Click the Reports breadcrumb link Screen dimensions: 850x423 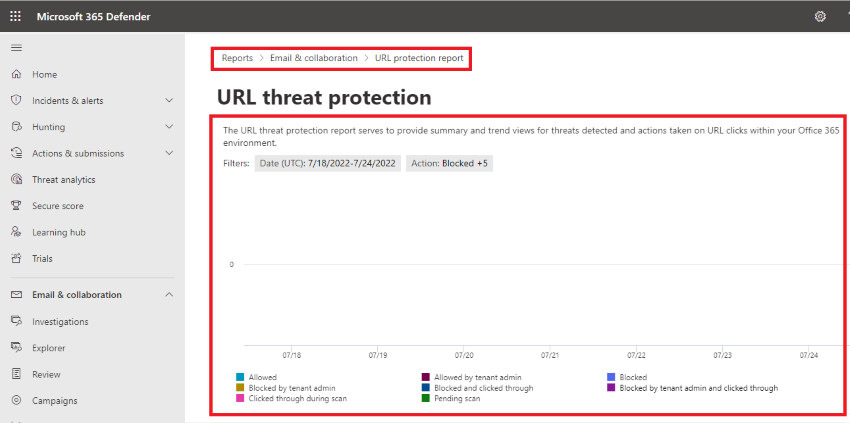pos(237,58)
